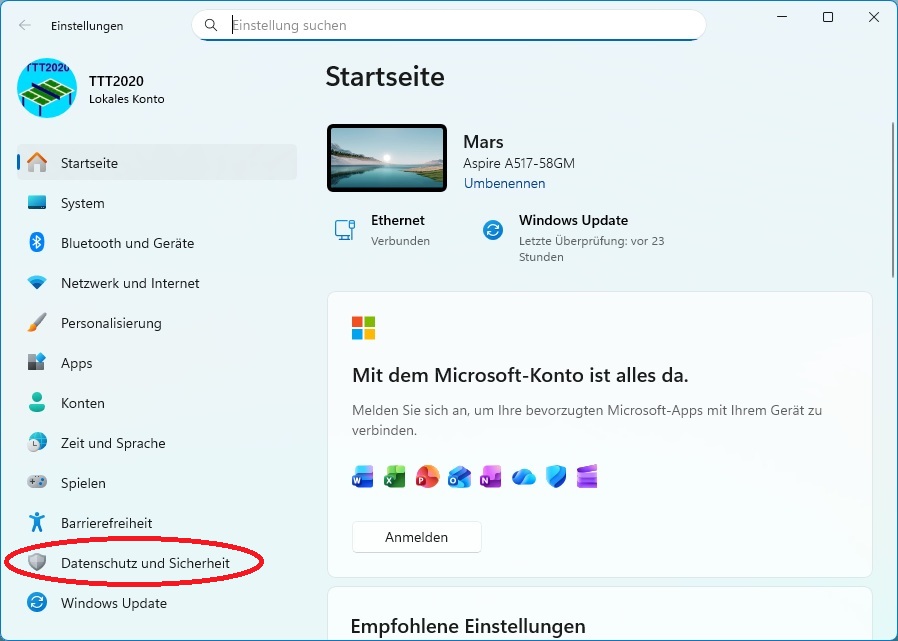The height and width of the screenshot is (641, 898).
Task: Click the Umbenennen link
Action: pos(504,183)
